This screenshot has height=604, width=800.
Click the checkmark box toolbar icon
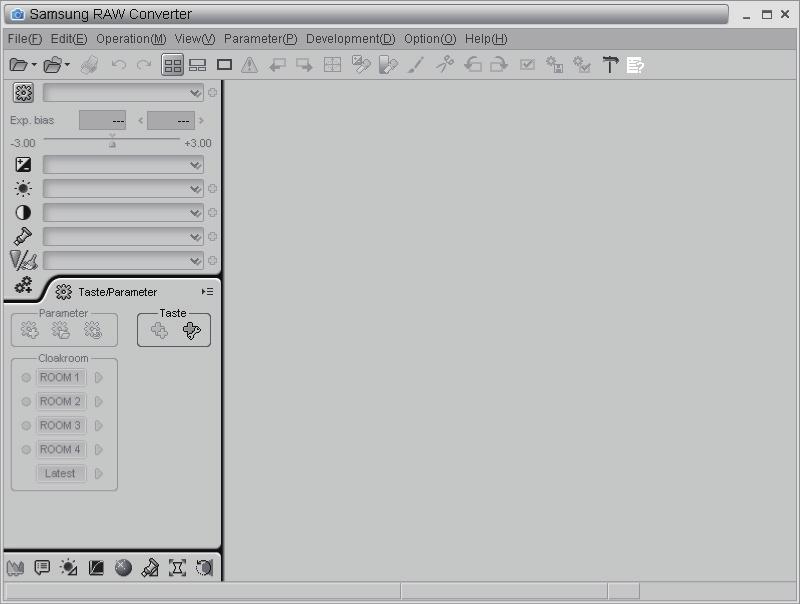coord(527,65)
